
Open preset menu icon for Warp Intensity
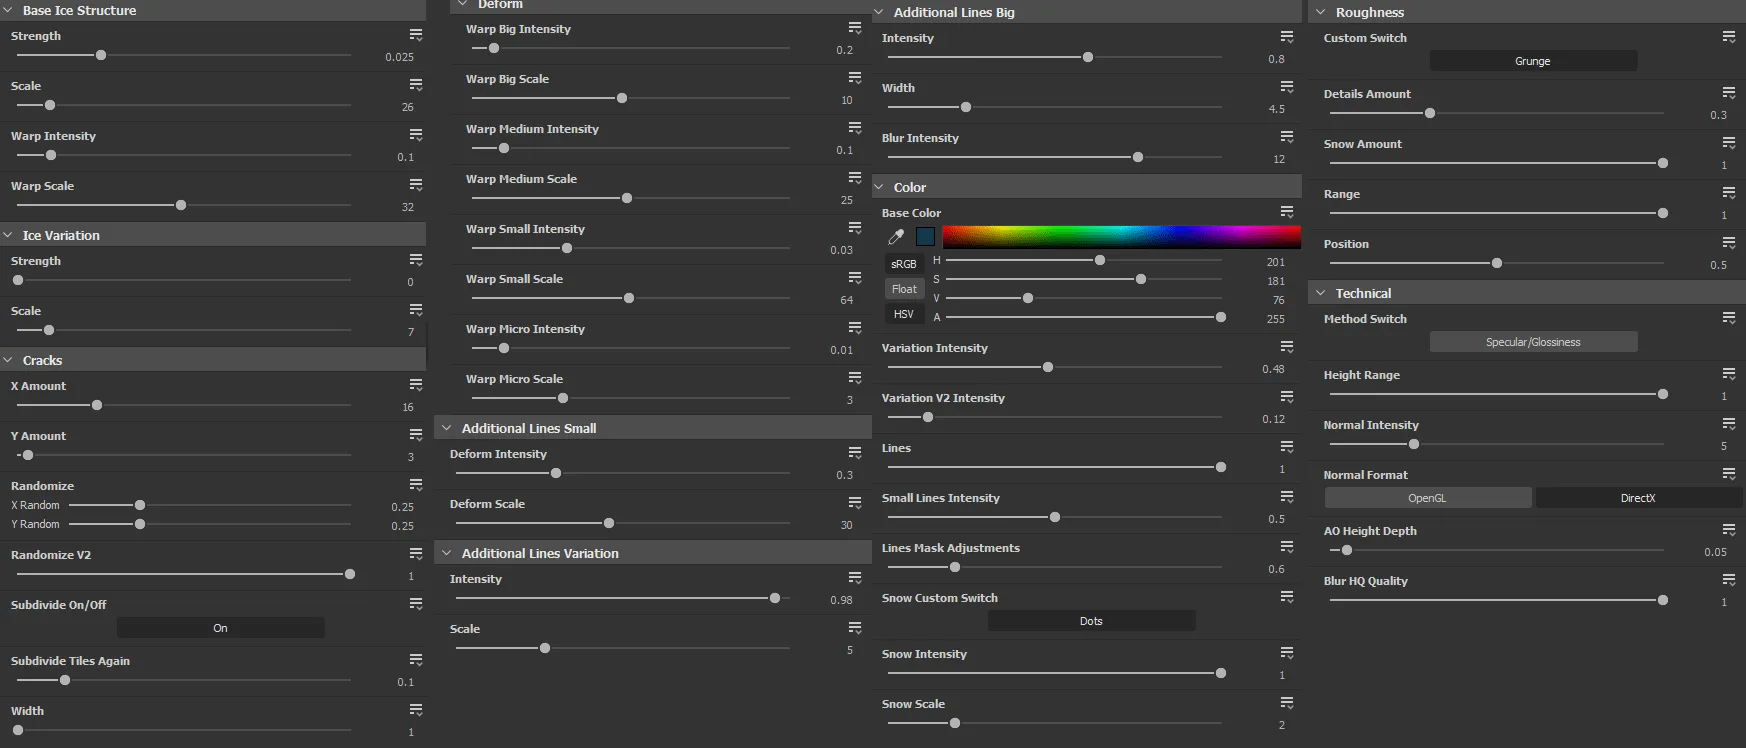coord(416,135)
